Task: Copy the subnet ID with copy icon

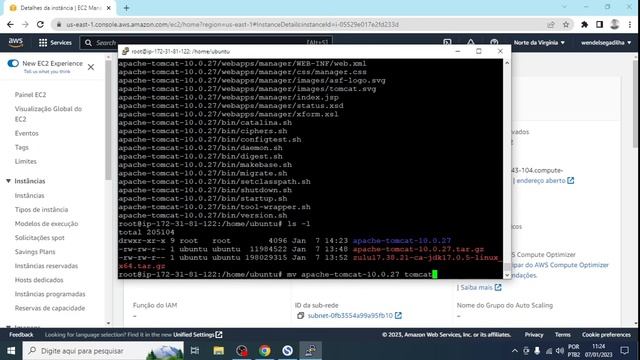Action: pos(300,316)
